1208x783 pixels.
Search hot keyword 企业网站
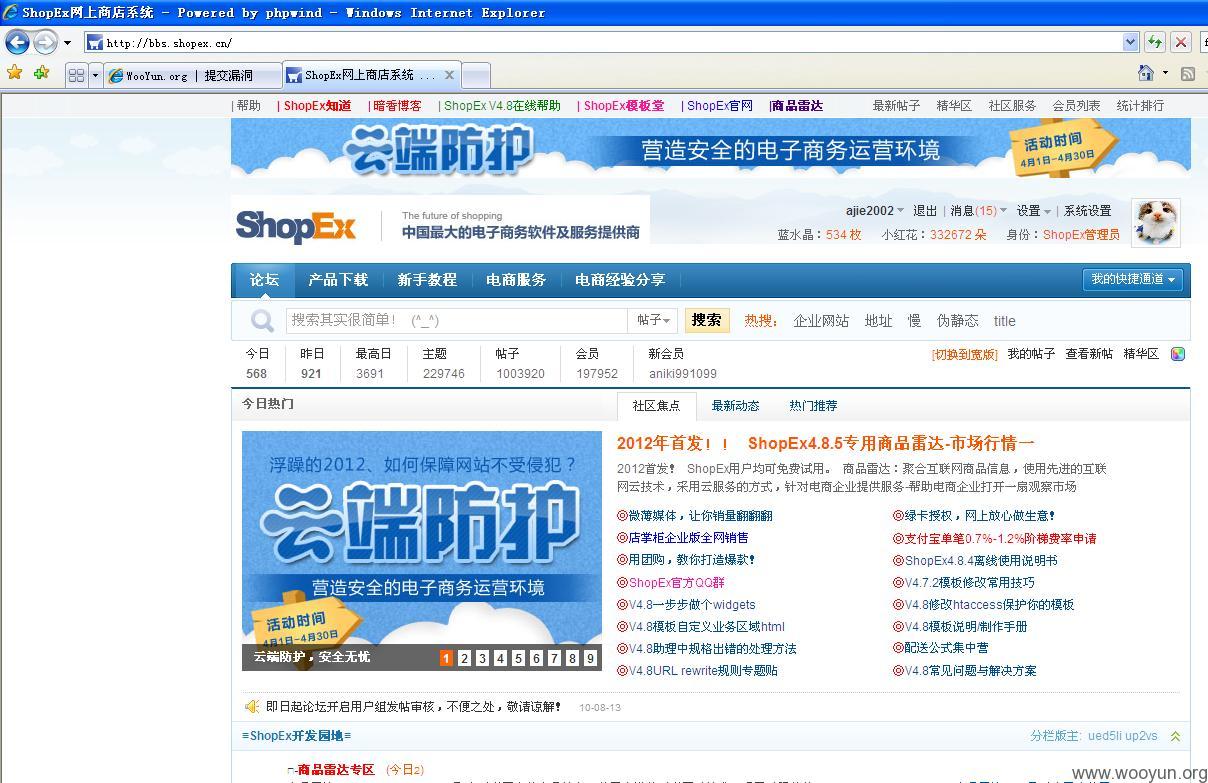tap(821, 321)
